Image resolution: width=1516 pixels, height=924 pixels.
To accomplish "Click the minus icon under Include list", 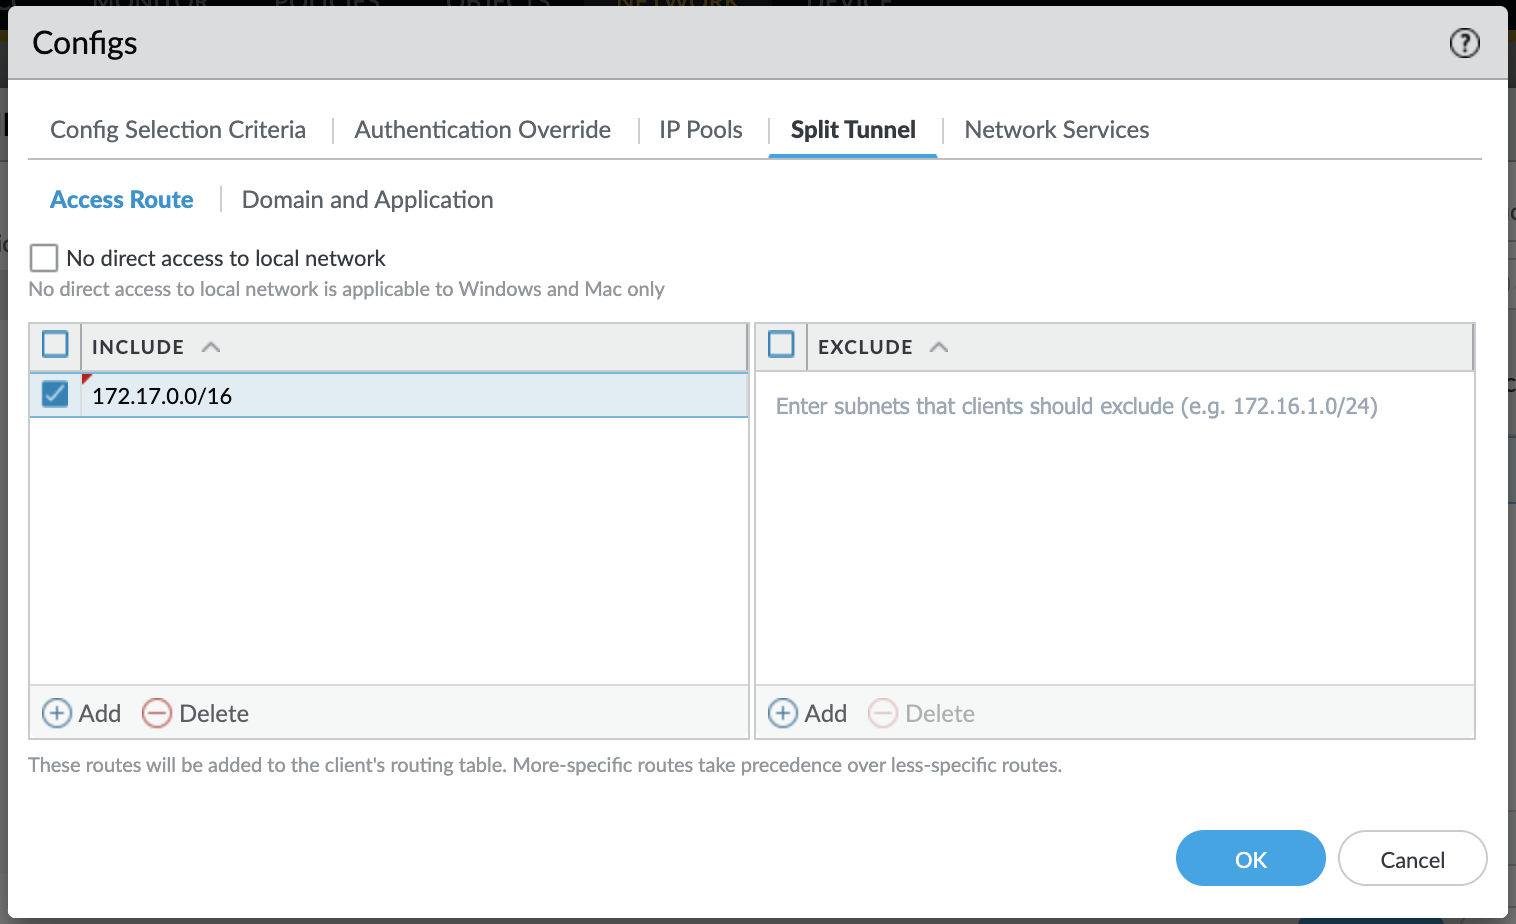I will point(157,713).
